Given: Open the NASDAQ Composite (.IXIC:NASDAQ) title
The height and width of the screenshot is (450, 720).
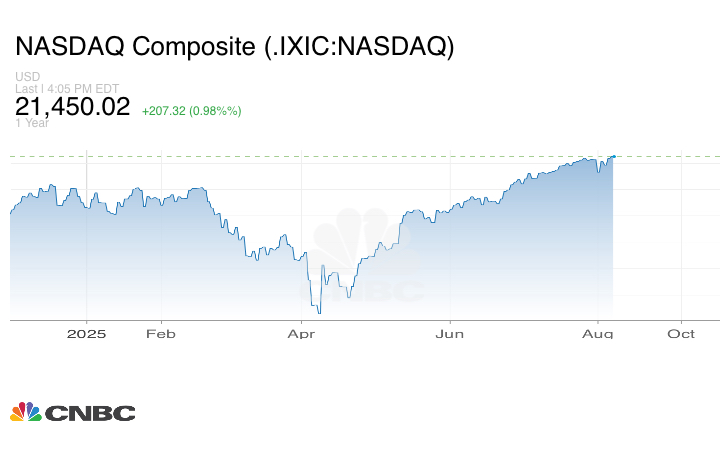Looking at the screenshot, I should pyautogui.click(x=234, y=47).
